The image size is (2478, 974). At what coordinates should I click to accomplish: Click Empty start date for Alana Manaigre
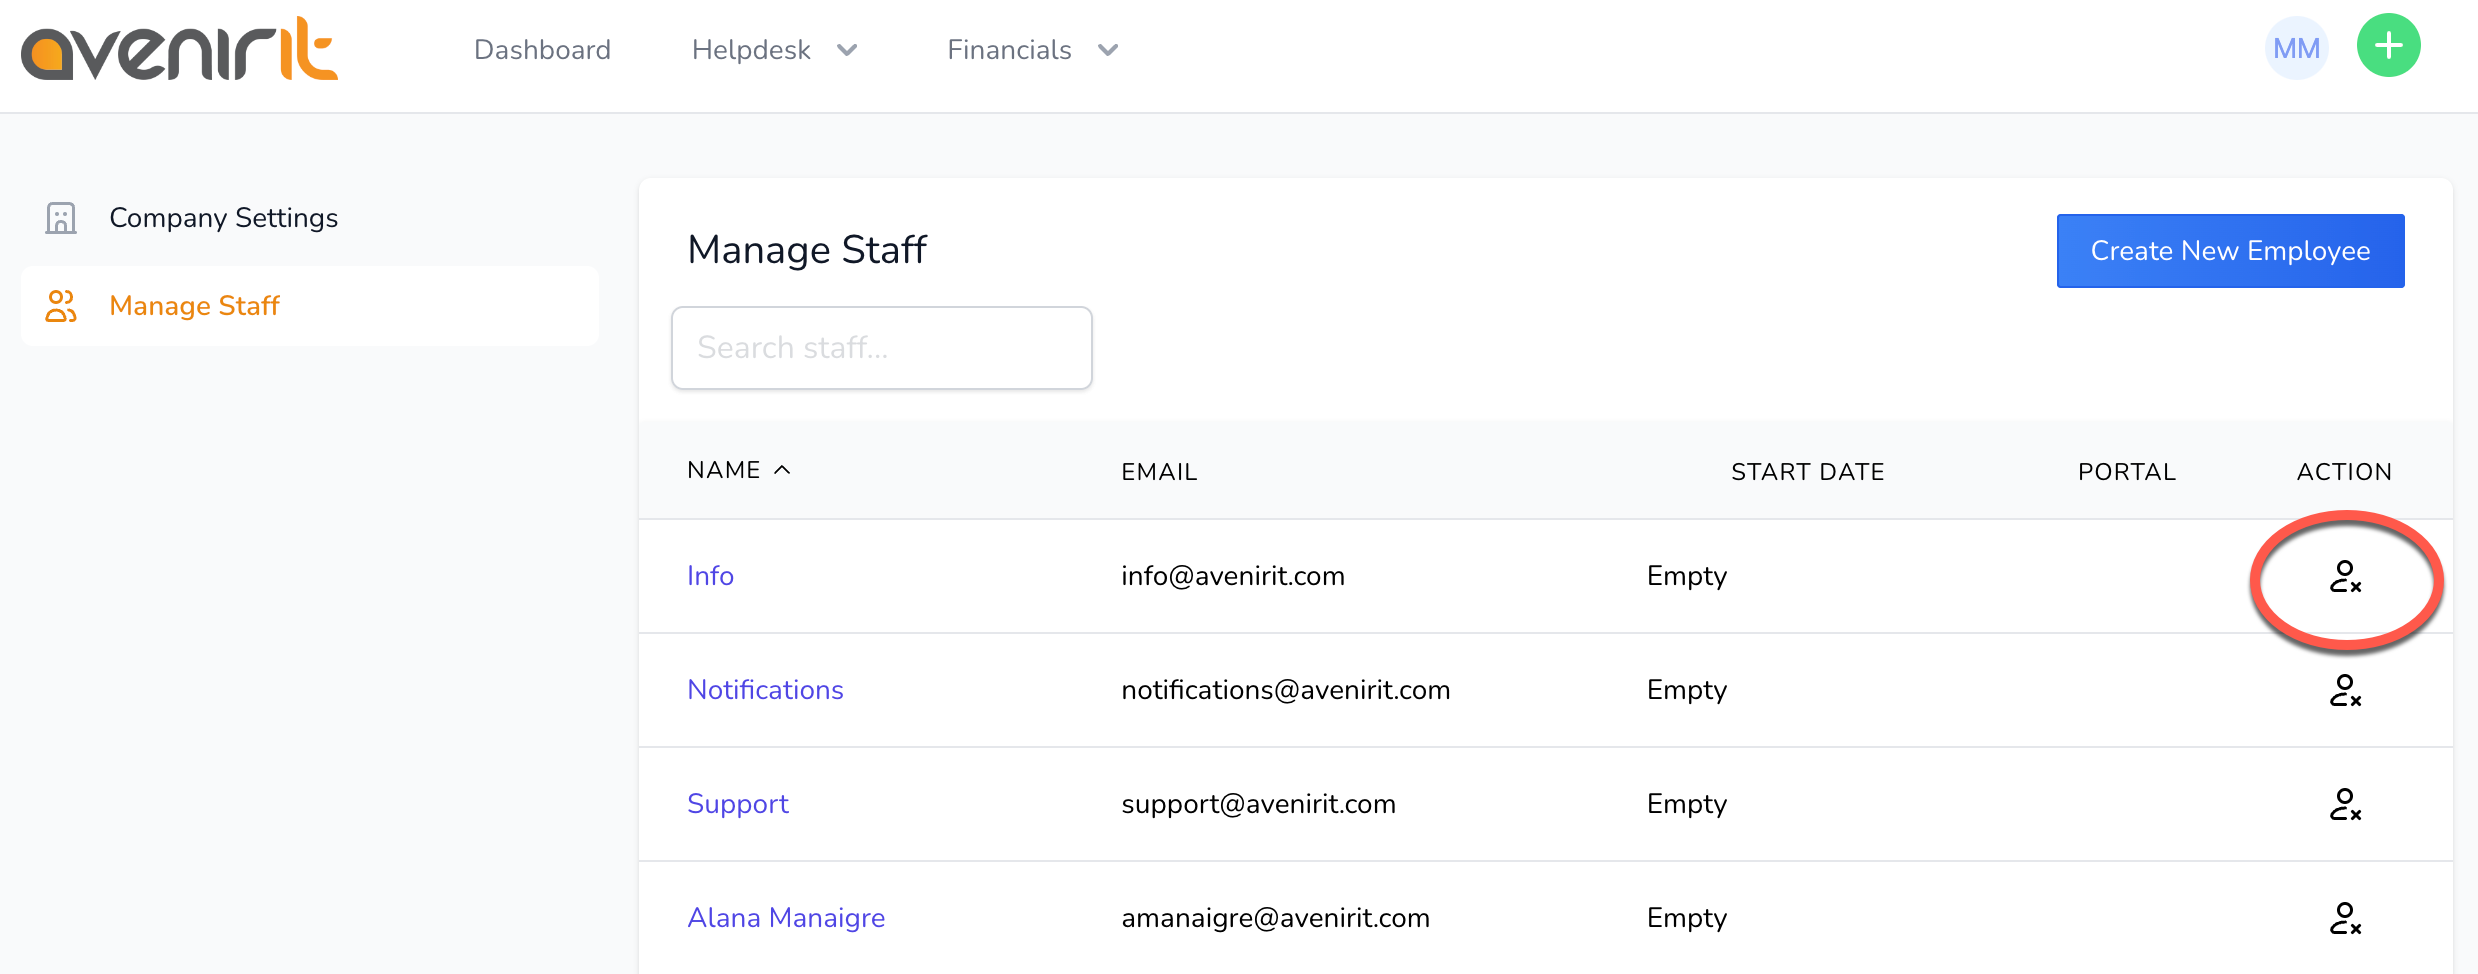1687,918
